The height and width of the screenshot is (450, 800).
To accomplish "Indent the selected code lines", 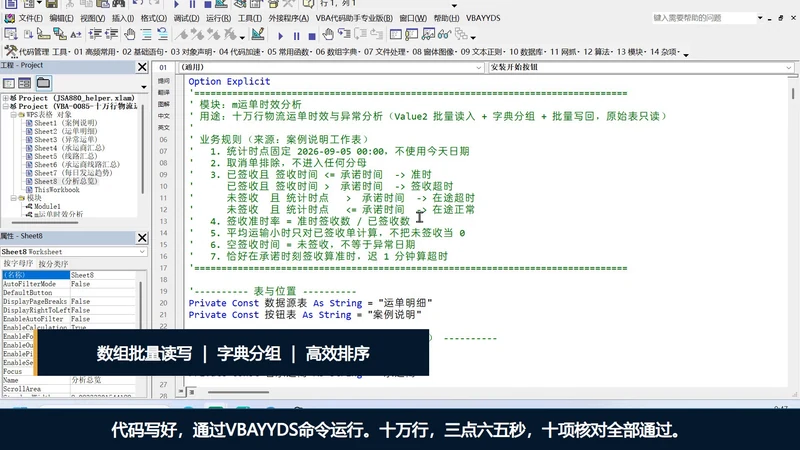I will pyautogui.click(x=95, y=34).
